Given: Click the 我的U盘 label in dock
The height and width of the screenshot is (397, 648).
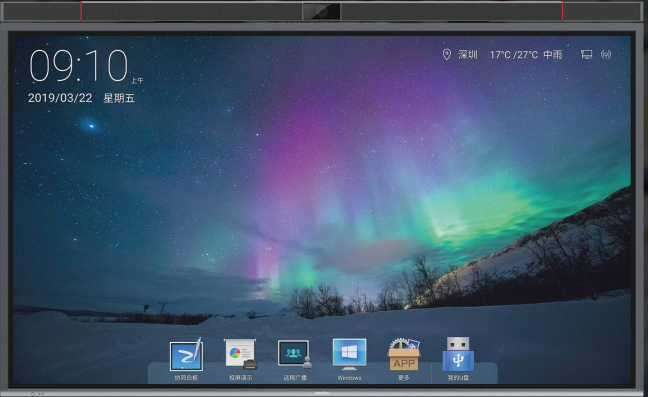Looking at the screenshot, I should pos(458,378).
